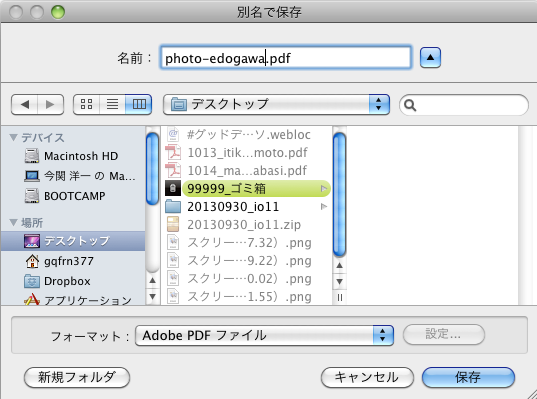Click the column resize handle

point(340,298)
